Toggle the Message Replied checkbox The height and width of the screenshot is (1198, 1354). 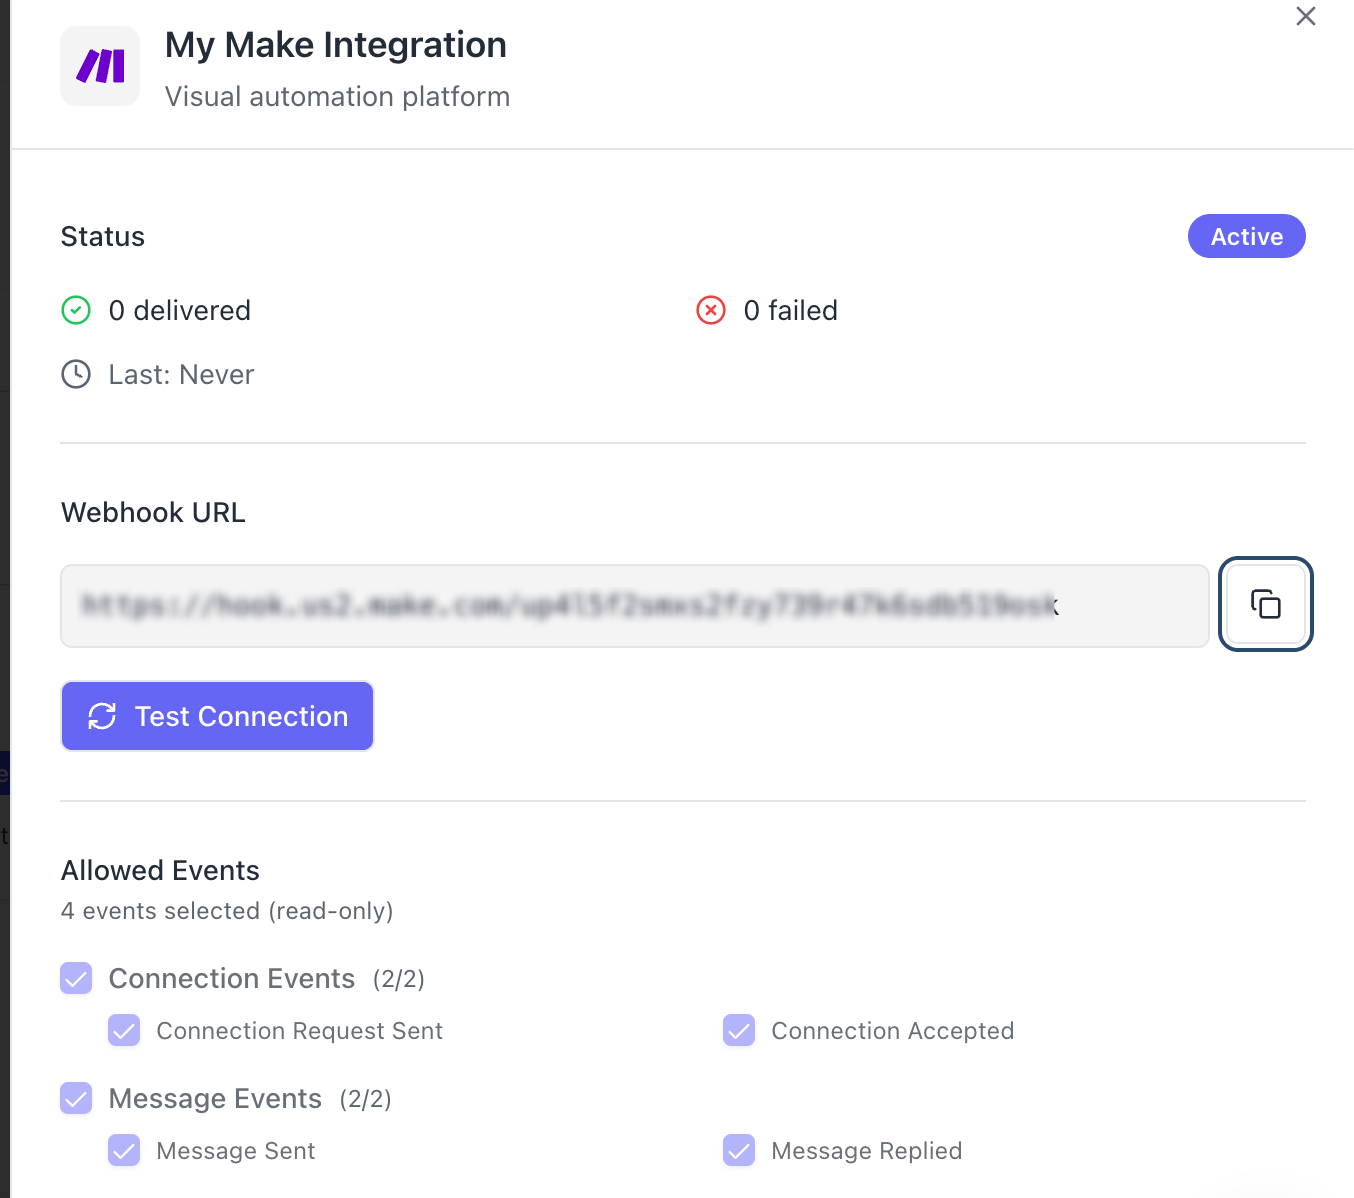pyautogui.click(x=739, y=1151)
